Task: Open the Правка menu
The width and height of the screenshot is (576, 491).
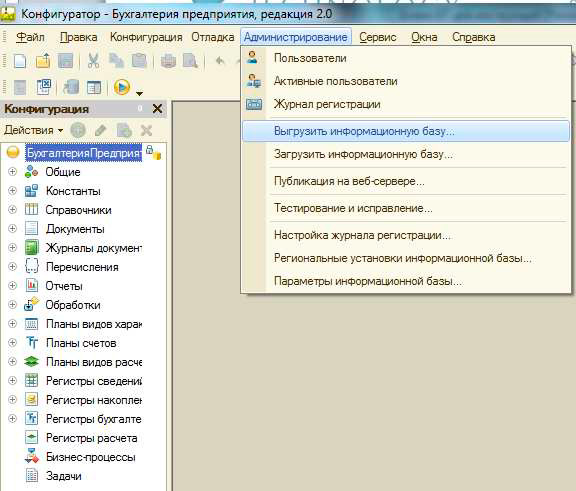Action: [x=79, y=37]
